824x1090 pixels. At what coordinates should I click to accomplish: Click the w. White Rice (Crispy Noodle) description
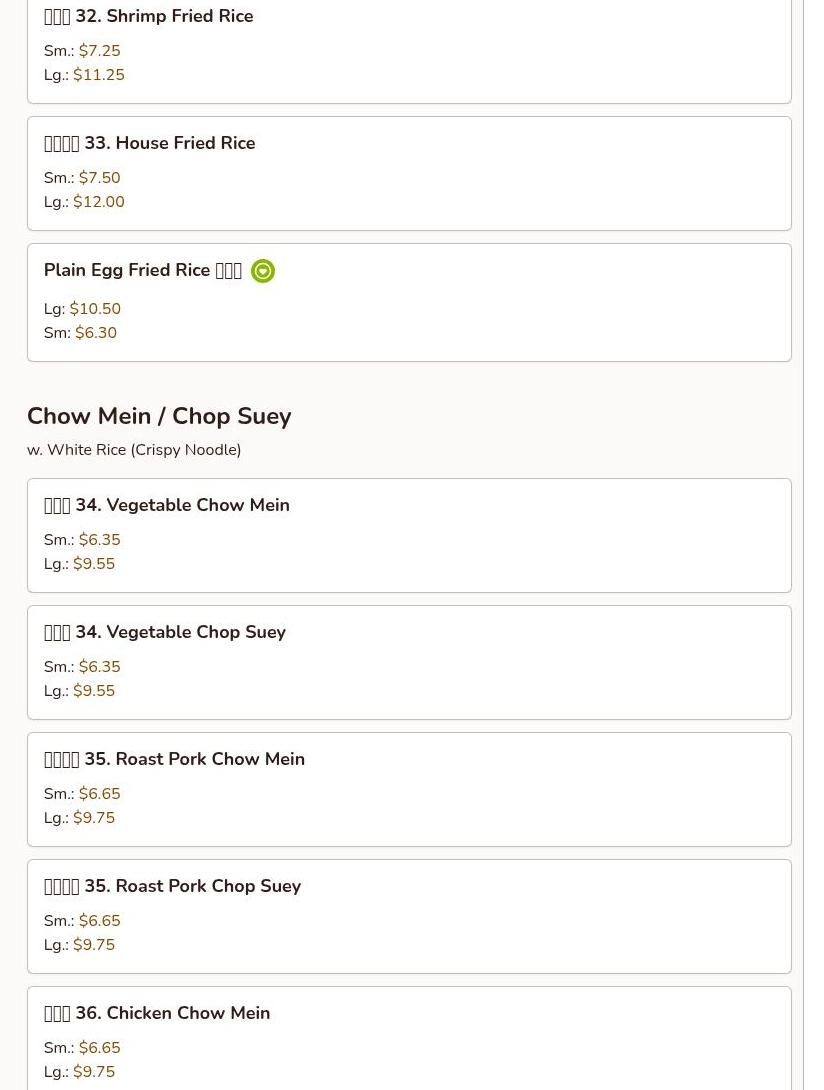click(134, 450)
